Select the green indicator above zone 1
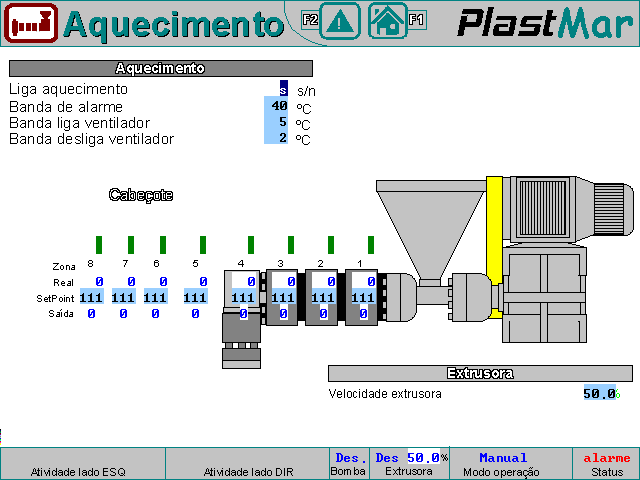 (370, 245)
